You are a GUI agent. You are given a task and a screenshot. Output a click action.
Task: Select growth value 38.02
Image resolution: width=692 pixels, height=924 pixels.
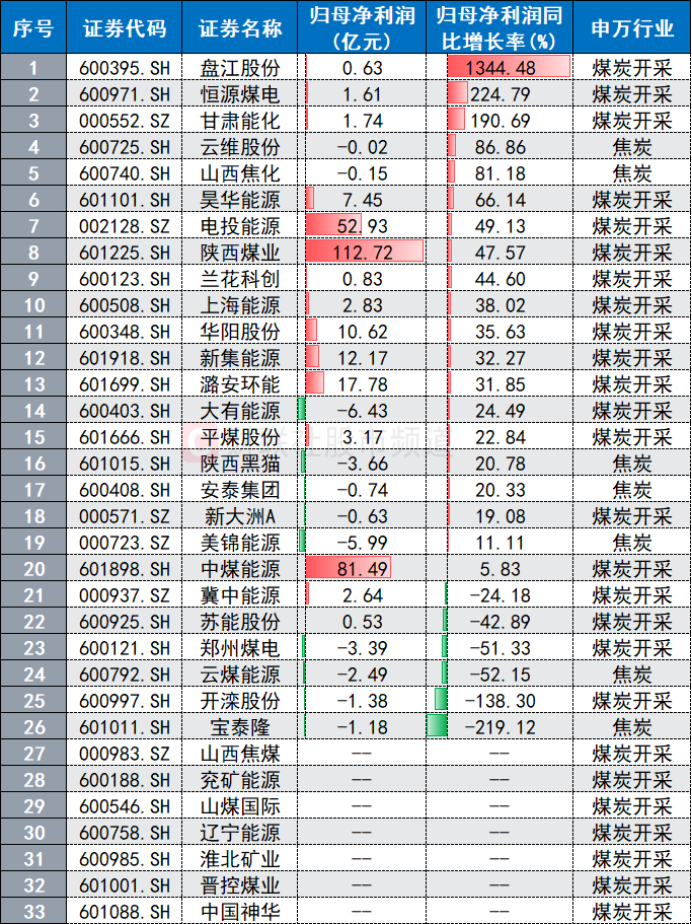(x=499, y=305)
